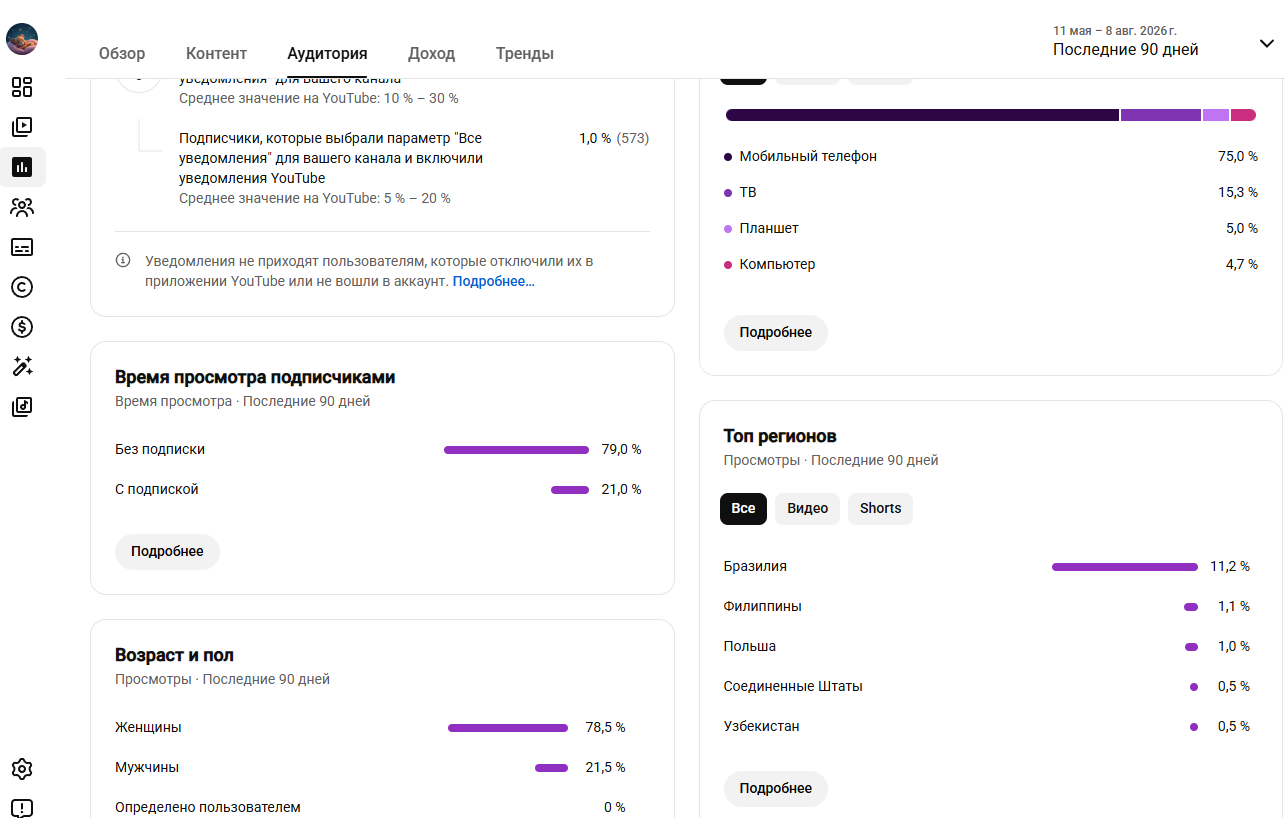Go to the Dashboard sidebar icon
The image size is (1285, 818).
click(x=22, y=87)
